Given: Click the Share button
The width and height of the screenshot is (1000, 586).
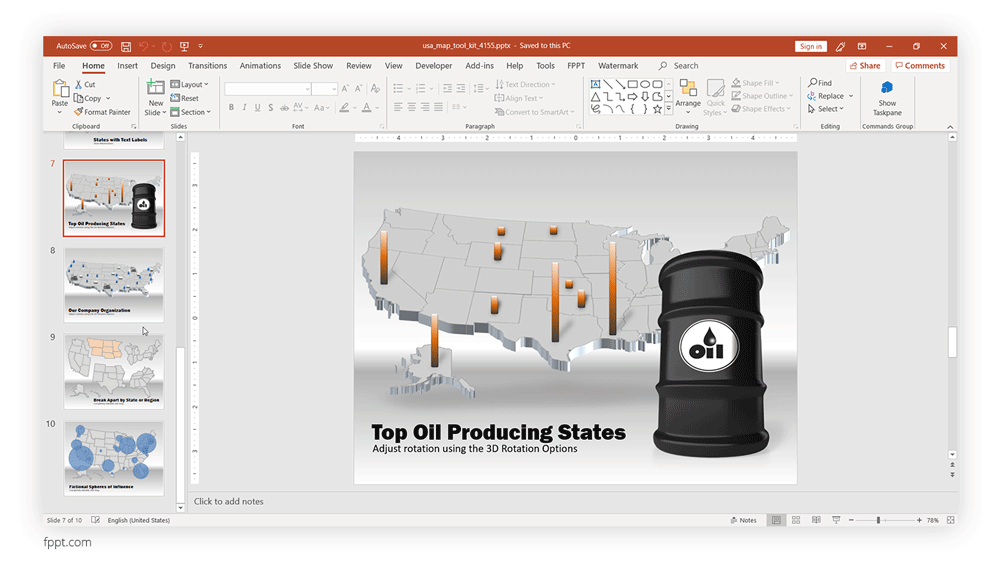Looking at the screenshot, I should pyautogui.click(x=865, y=66).
